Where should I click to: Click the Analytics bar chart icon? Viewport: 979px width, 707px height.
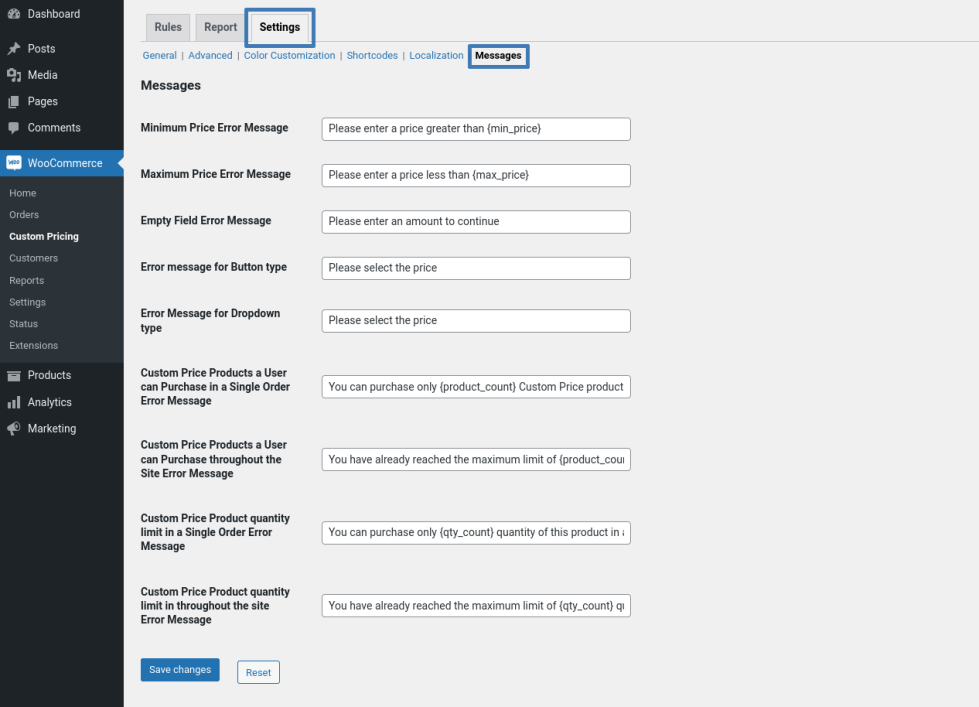pyautogui.click(x=14, y=402)
